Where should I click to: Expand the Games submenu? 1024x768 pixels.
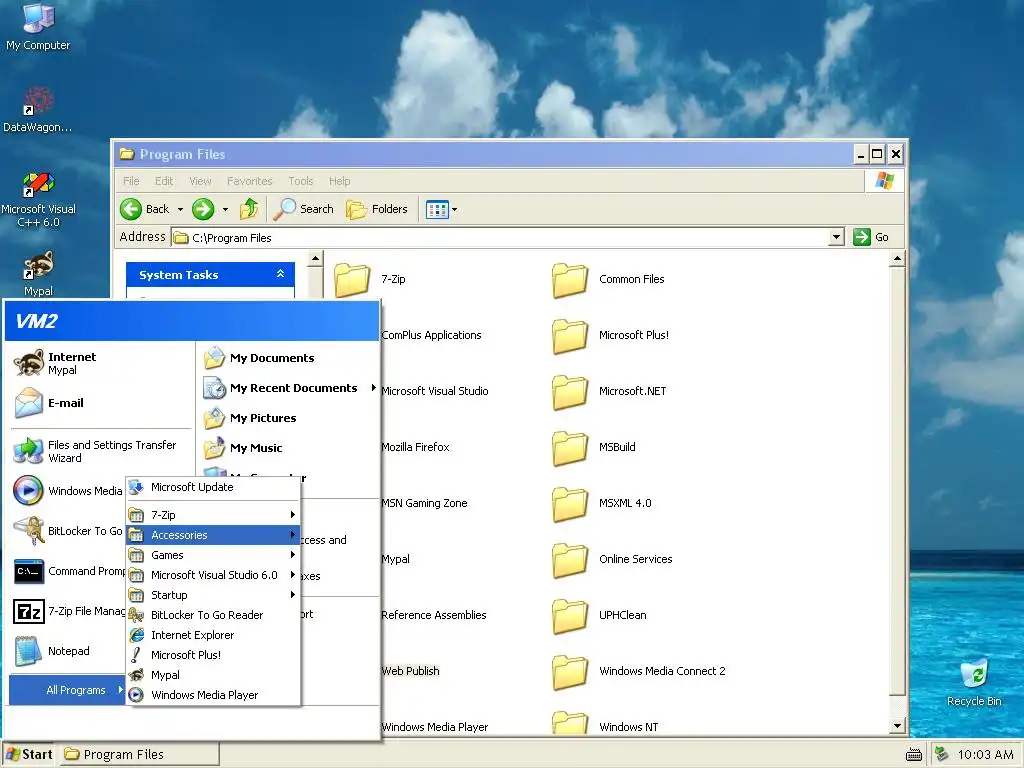(x=213, y=555)
